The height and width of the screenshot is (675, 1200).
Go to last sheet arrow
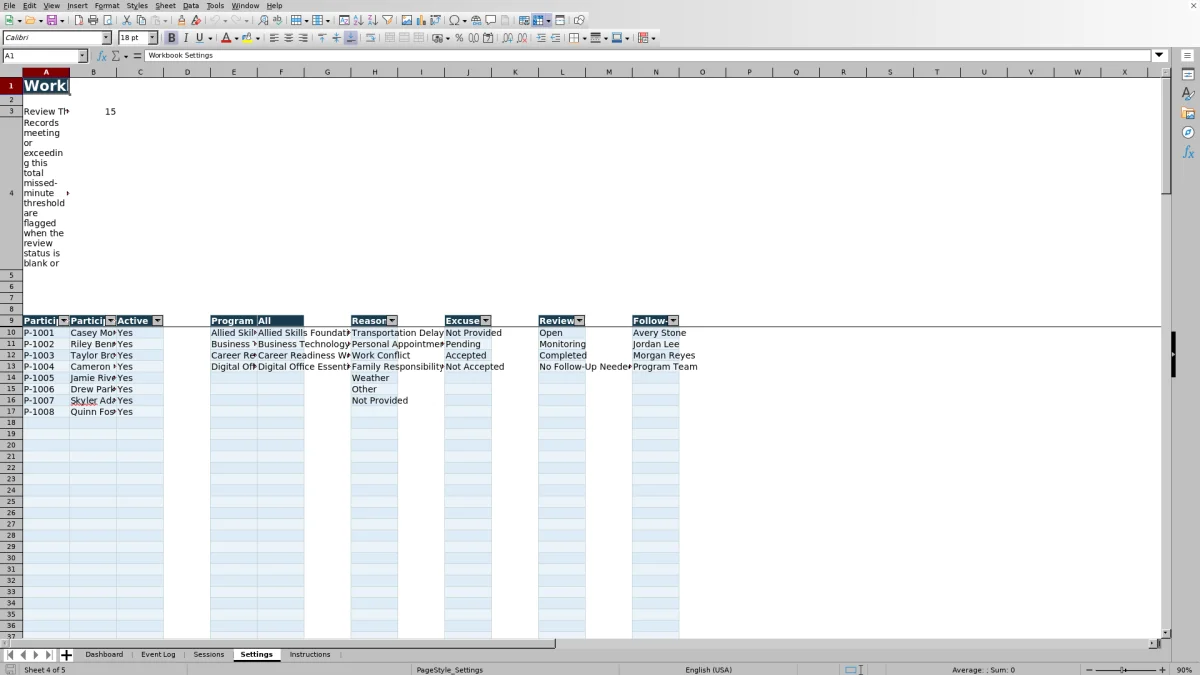coord(49,655)
